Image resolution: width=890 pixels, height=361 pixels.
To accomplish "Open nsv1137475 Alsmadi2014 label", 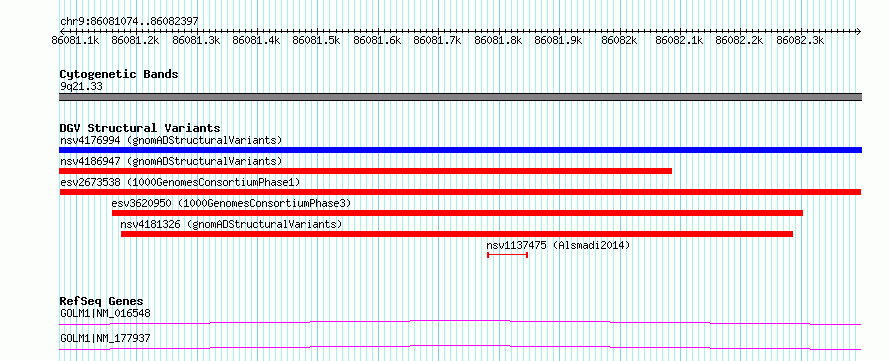I will coord(558,245).
